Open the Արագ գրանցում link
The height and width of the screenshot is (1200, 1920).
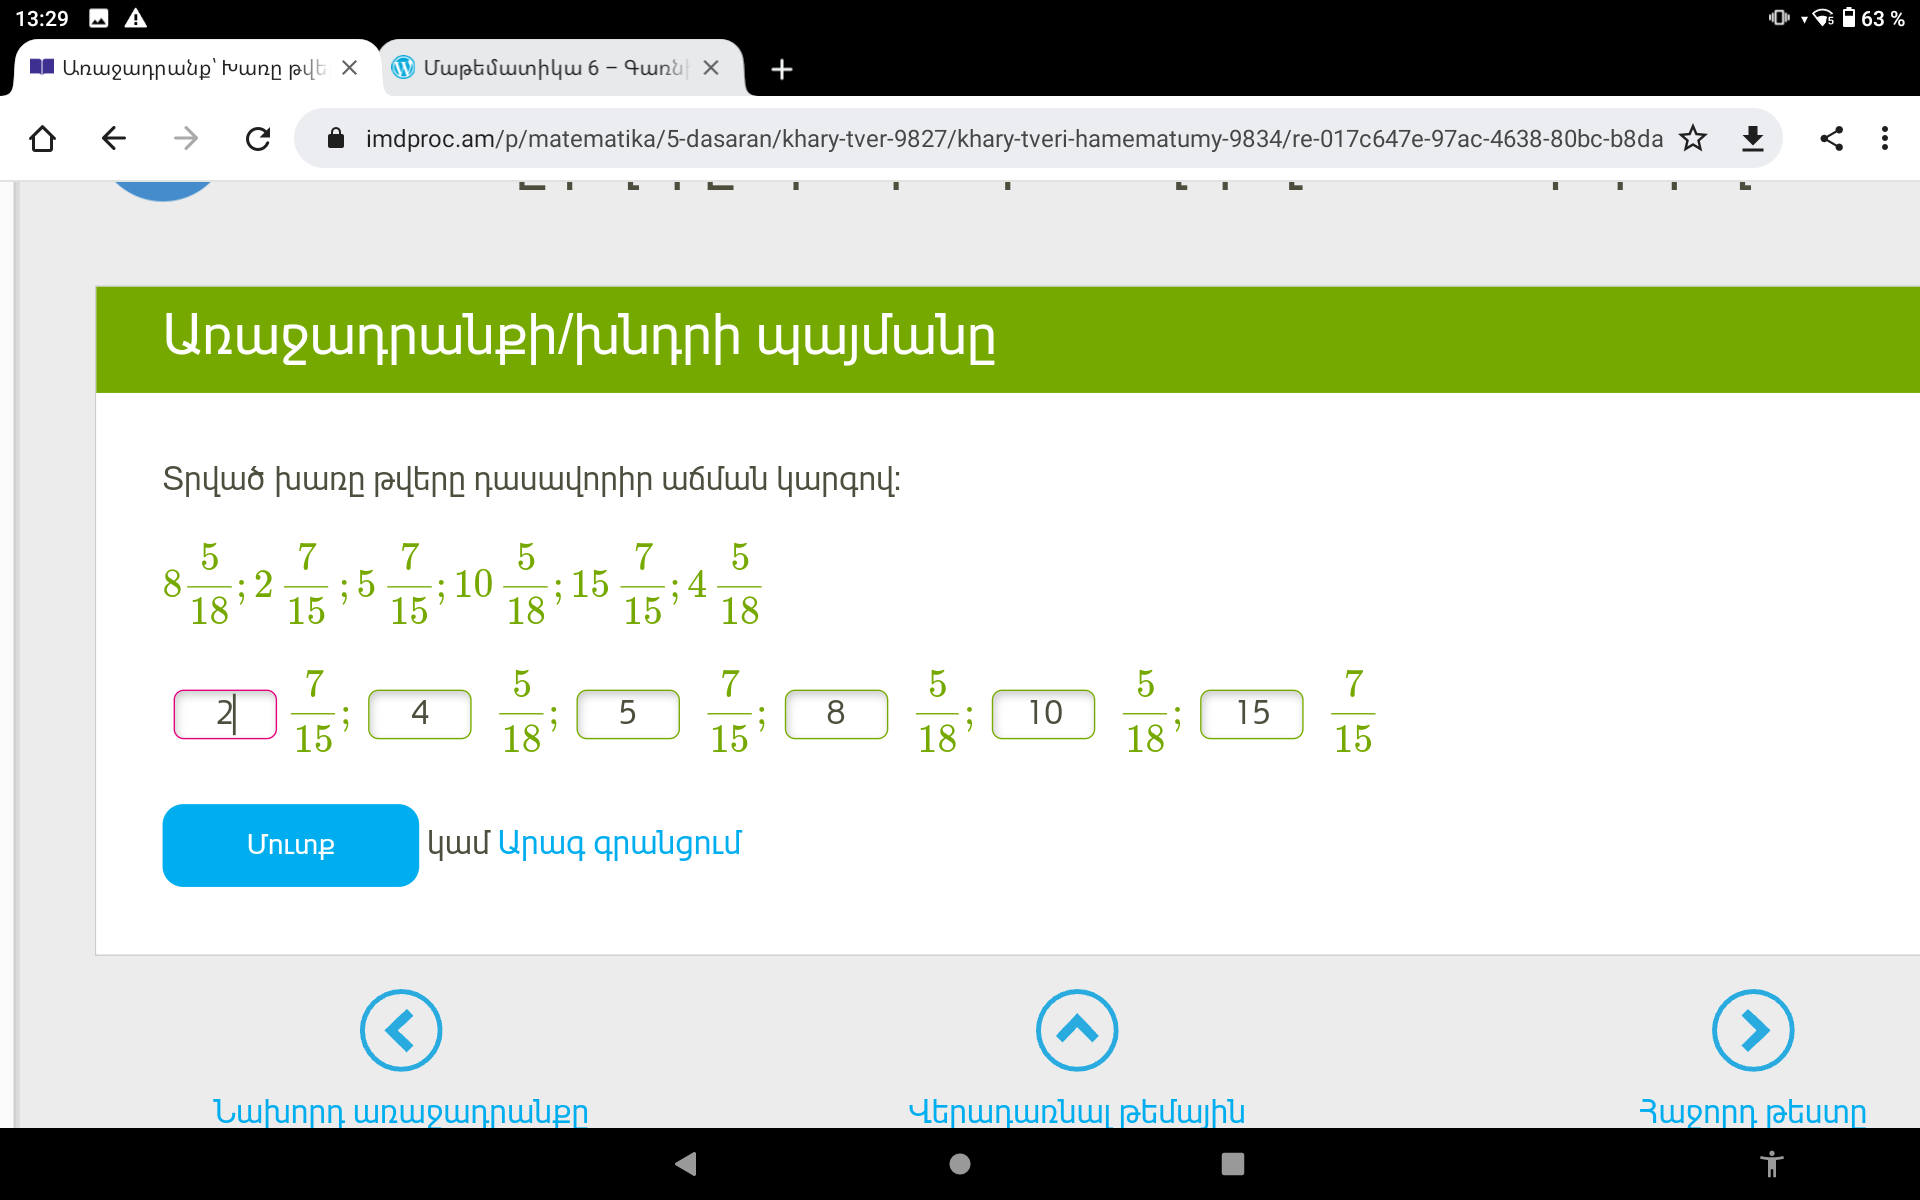pyautogui.click(x=619, y=843)
